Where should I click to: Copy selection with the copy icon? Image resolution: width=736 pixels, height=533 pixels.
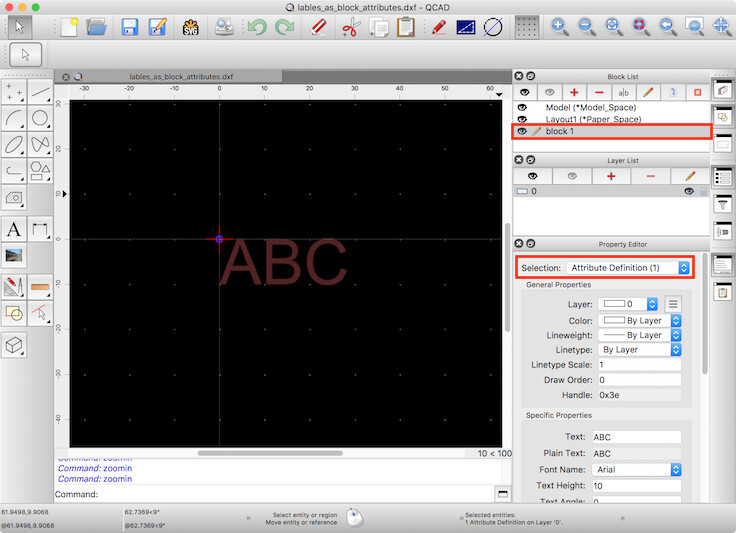[379, 27]
